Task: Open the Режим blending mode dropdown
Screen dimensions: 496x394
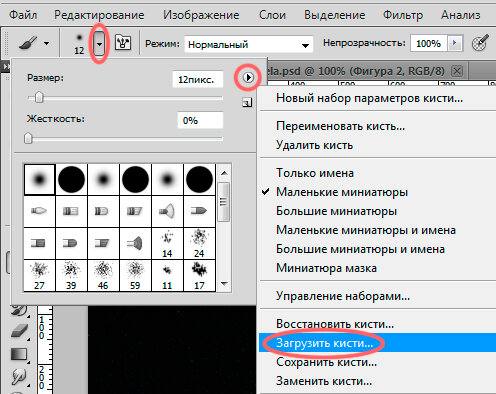Action: click(249, 45)
